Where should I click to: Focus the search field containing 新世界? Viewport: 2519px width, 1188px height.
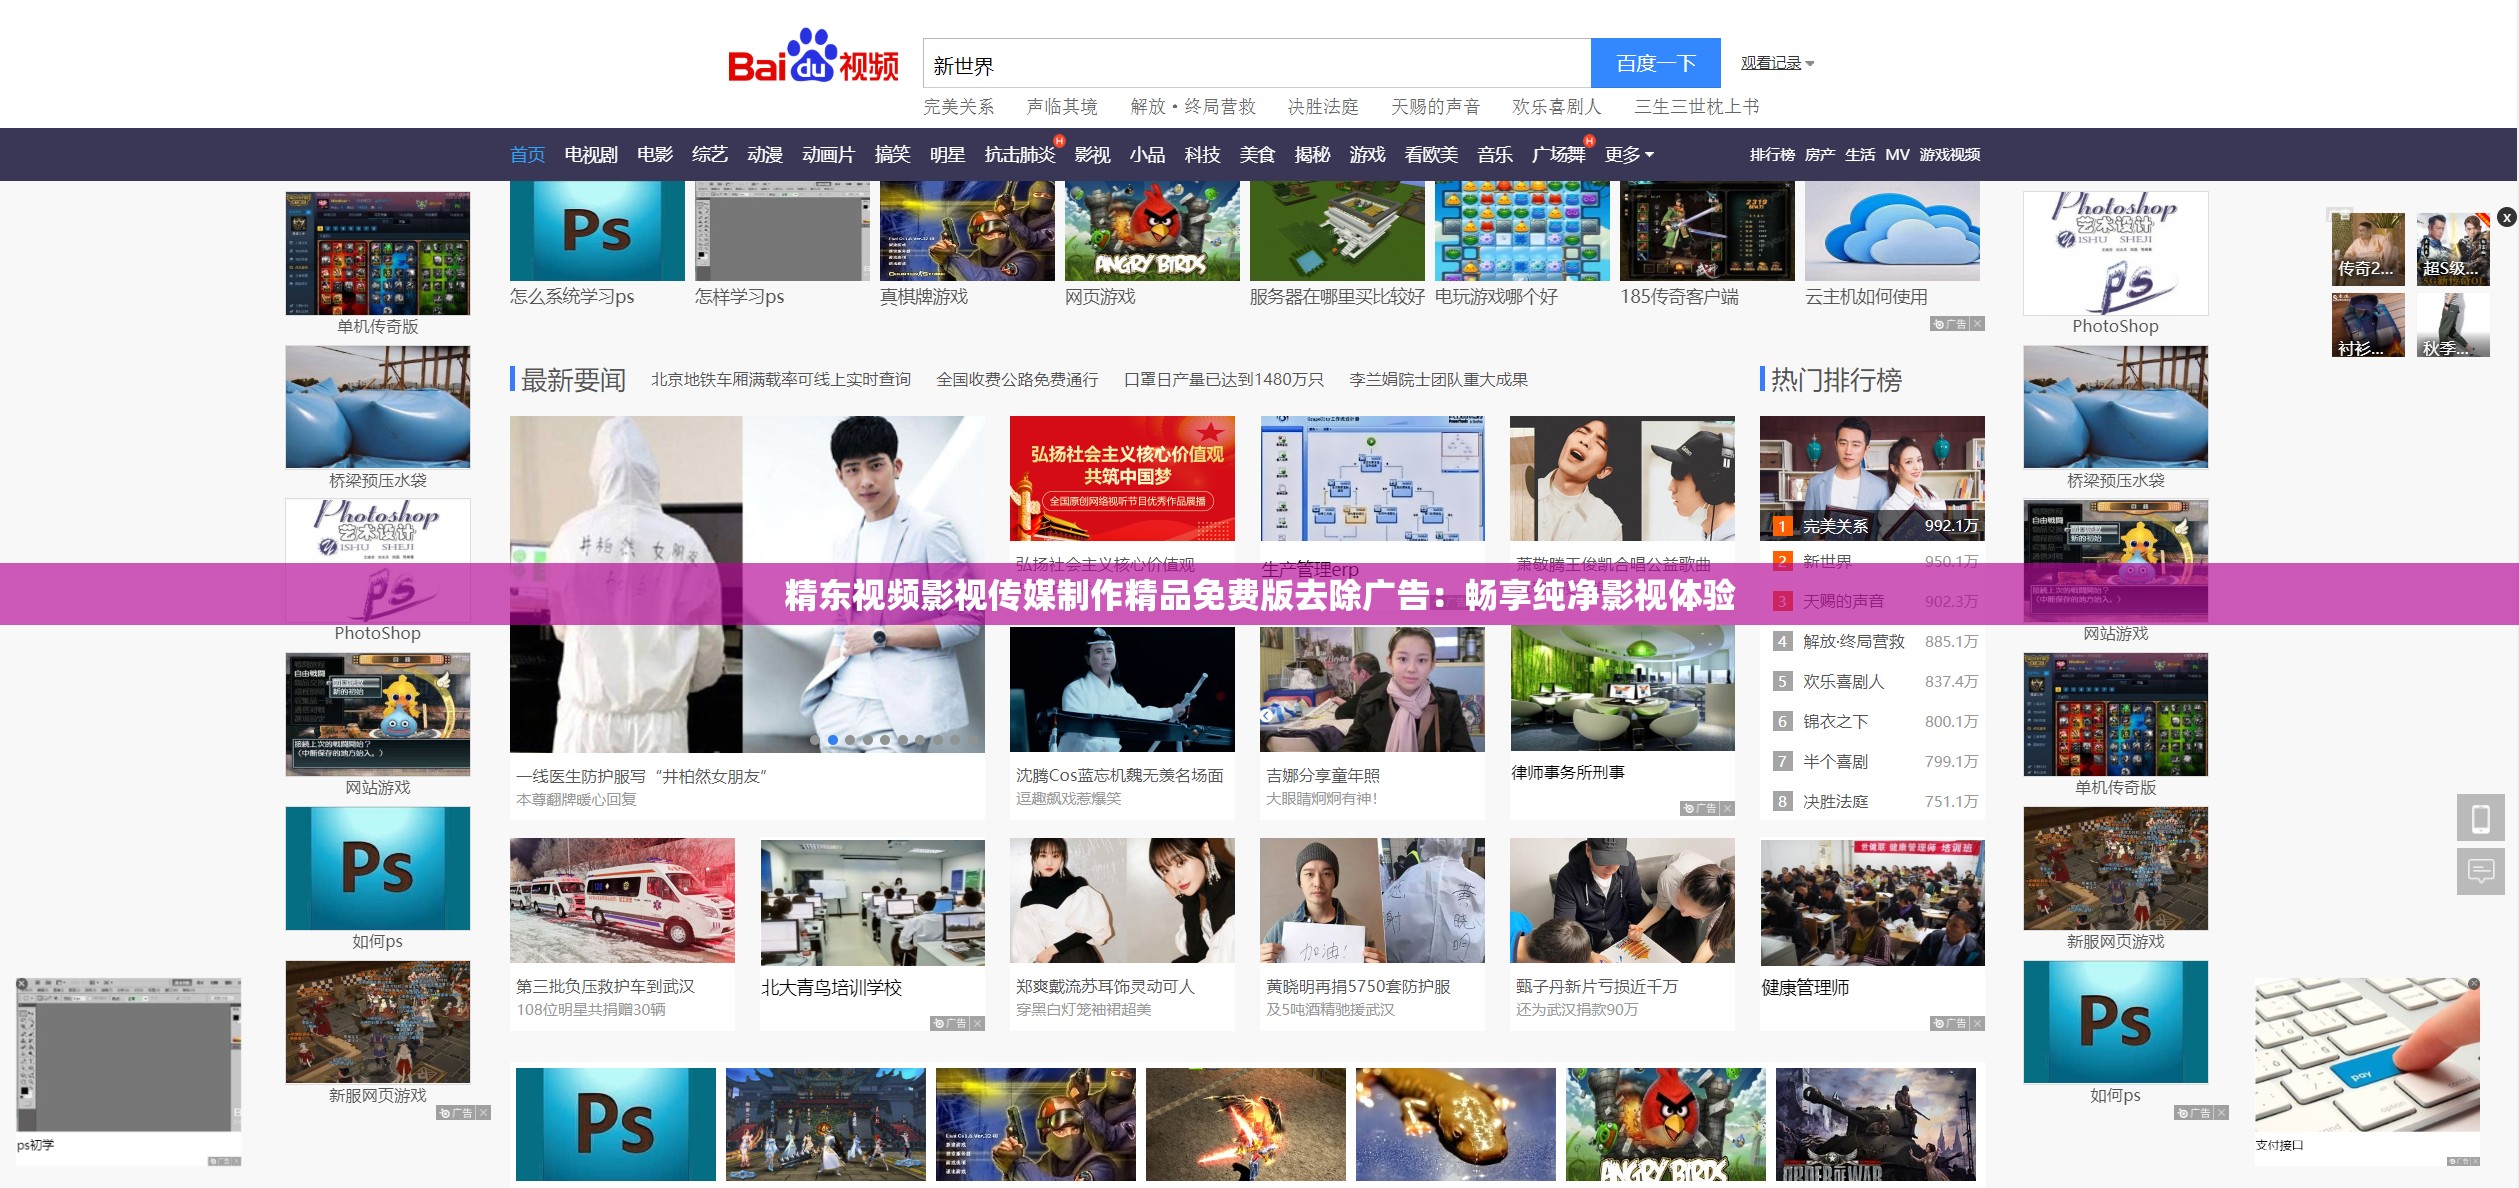[1256, 64]
